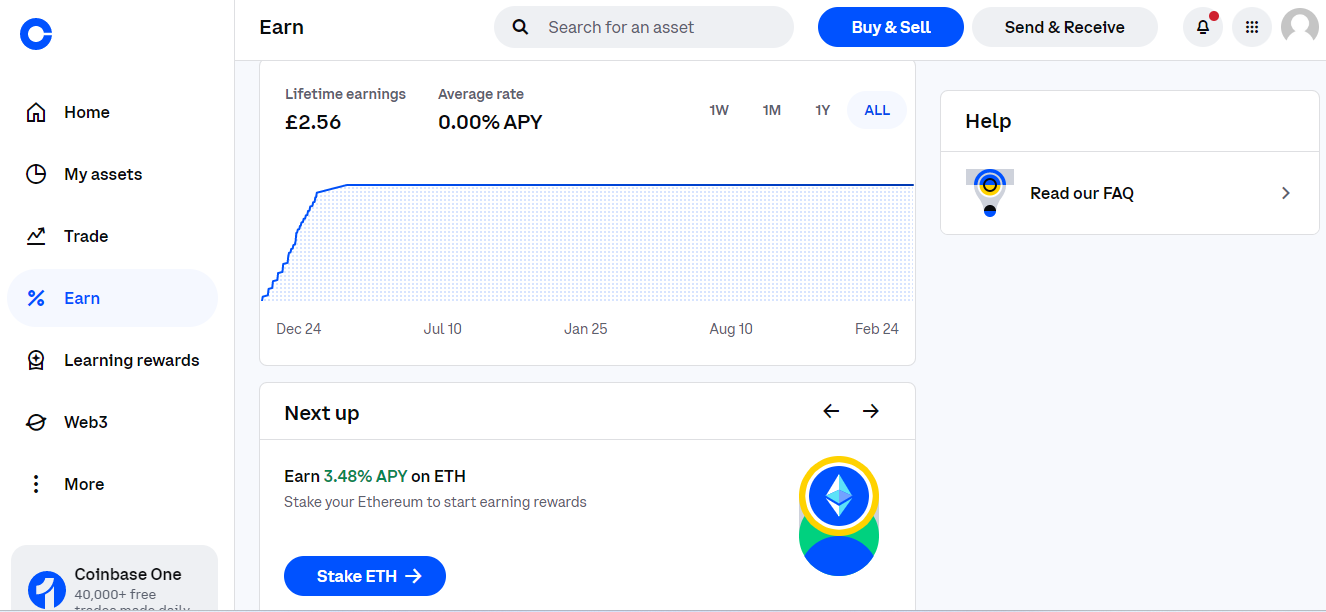Viewport: 1326px width, 612px height.
Task: Click the Stake ETH button
Action: coord(364,576)
